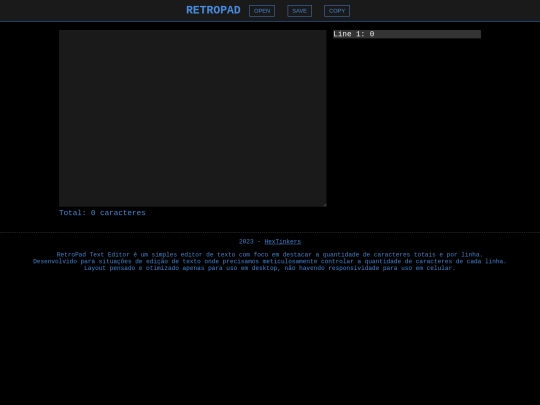Click the SAVE button
This screenshot has height=405, width=540.
tap(299, 11)
